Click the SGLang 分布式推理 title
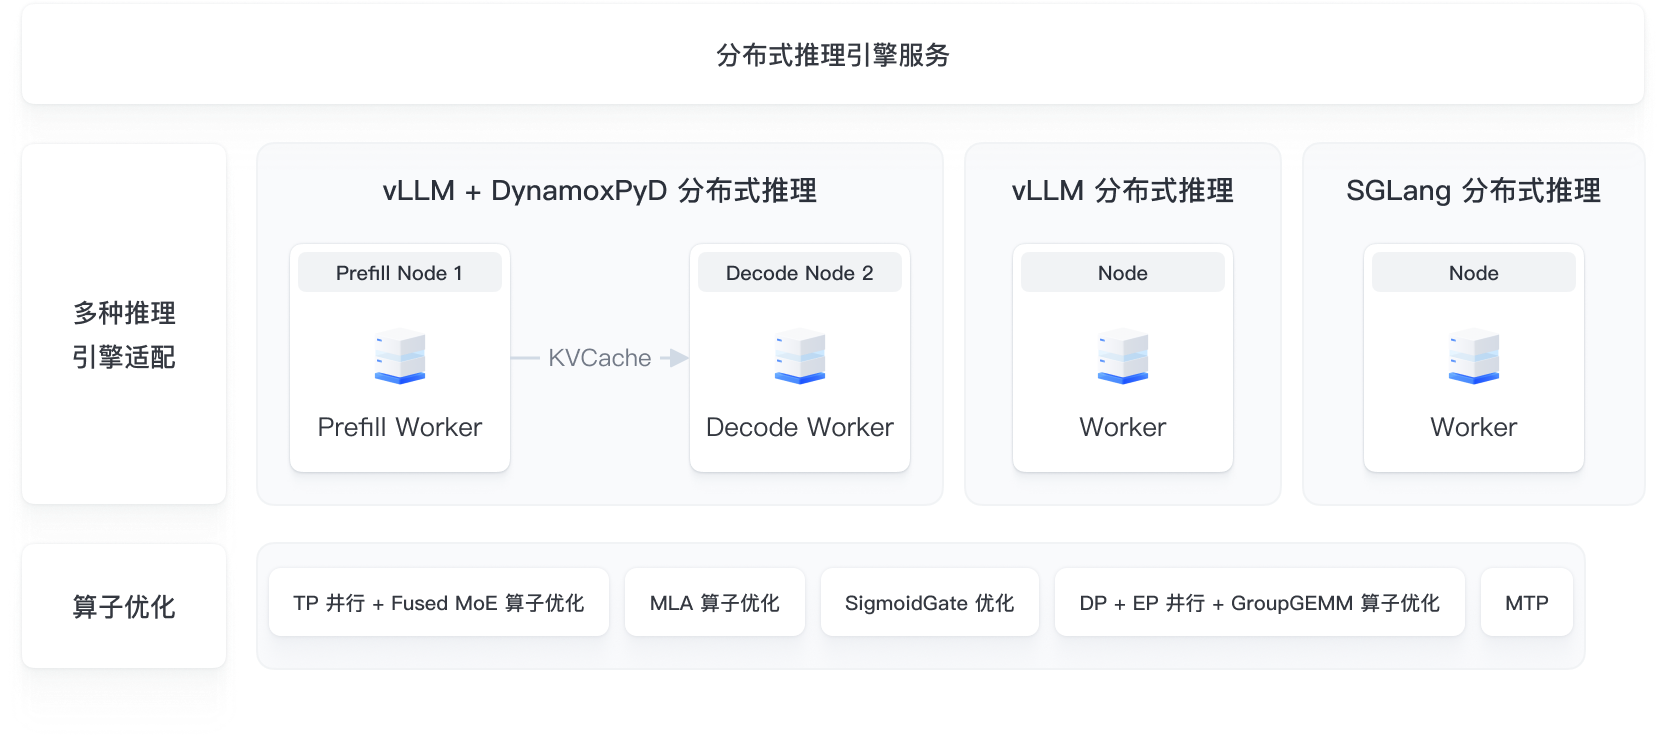 [x=1473, y=190]
